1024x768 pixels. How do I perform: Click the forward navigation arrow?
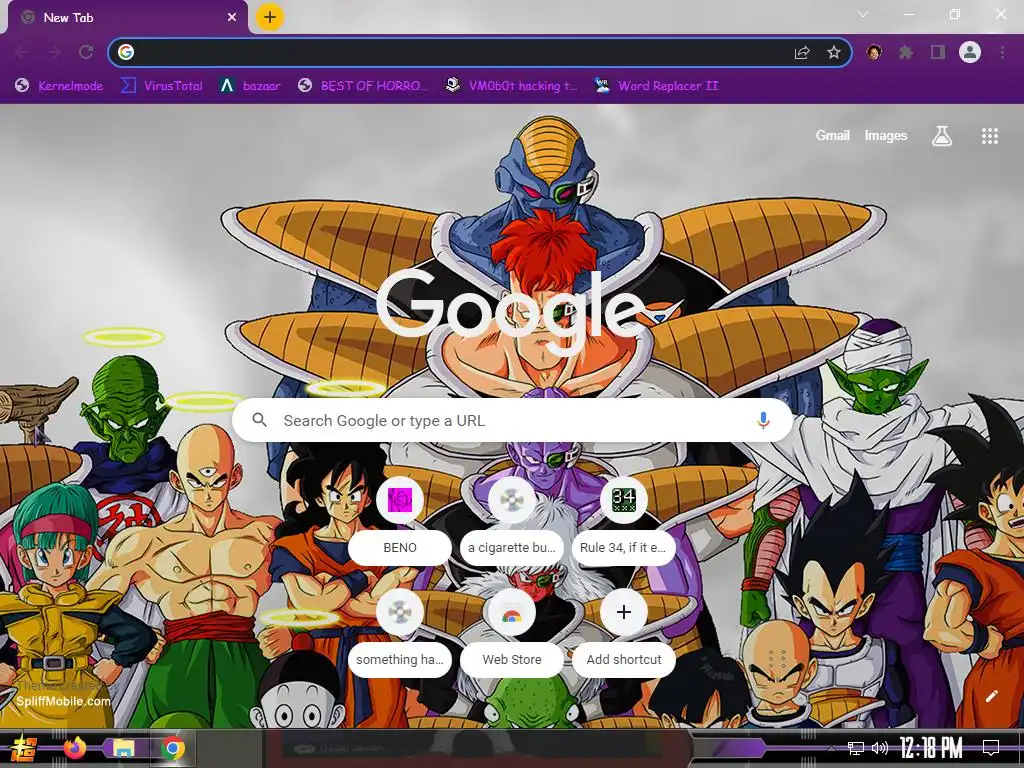tap(54, 52)
